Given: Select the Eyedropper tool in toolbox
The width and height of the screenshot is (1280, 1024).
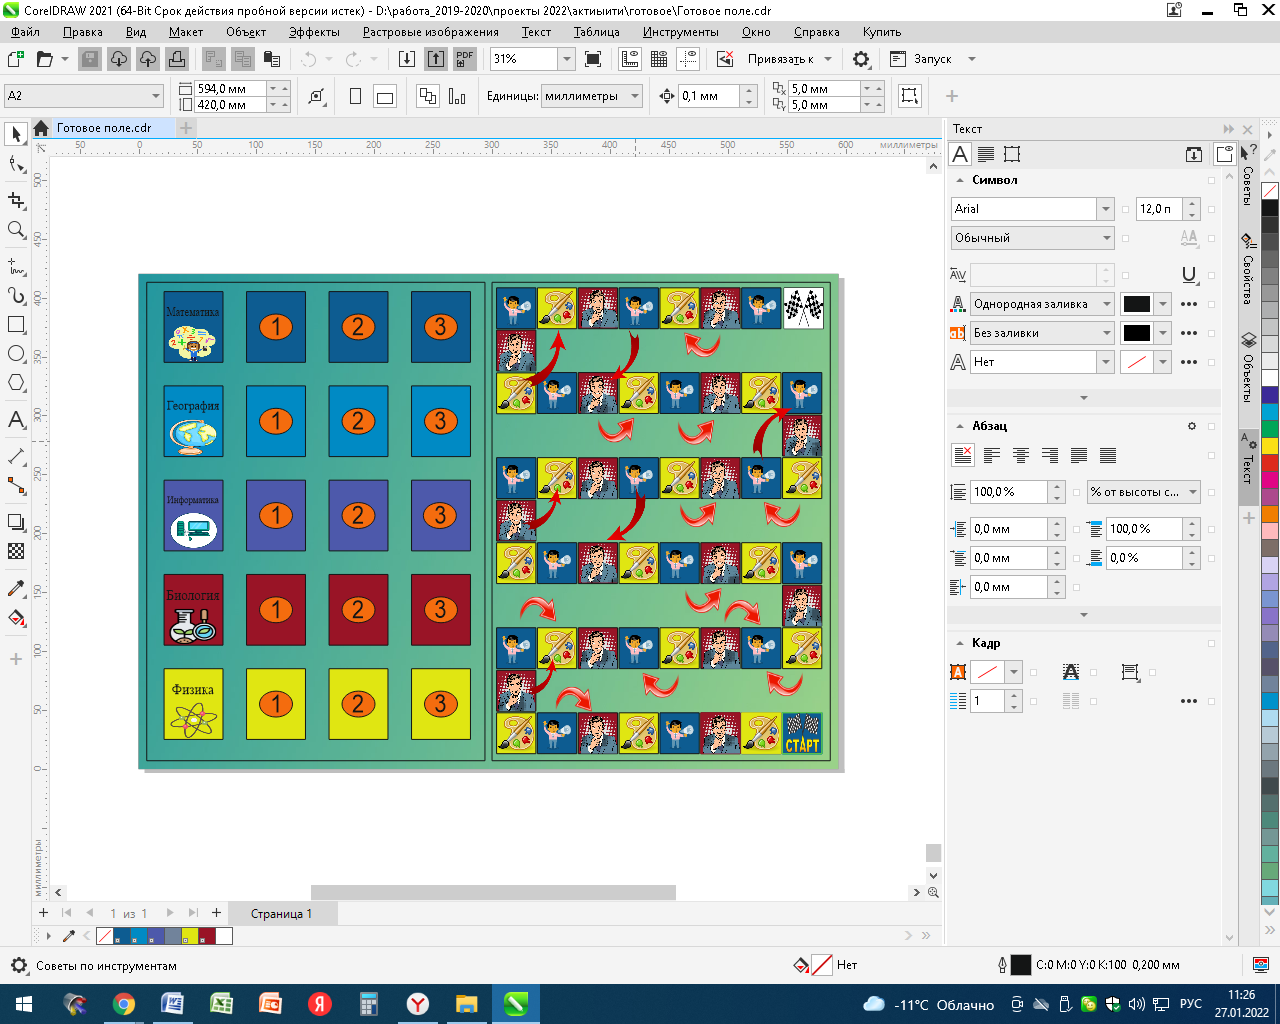Looking at the screenshot, I should 16,588.
